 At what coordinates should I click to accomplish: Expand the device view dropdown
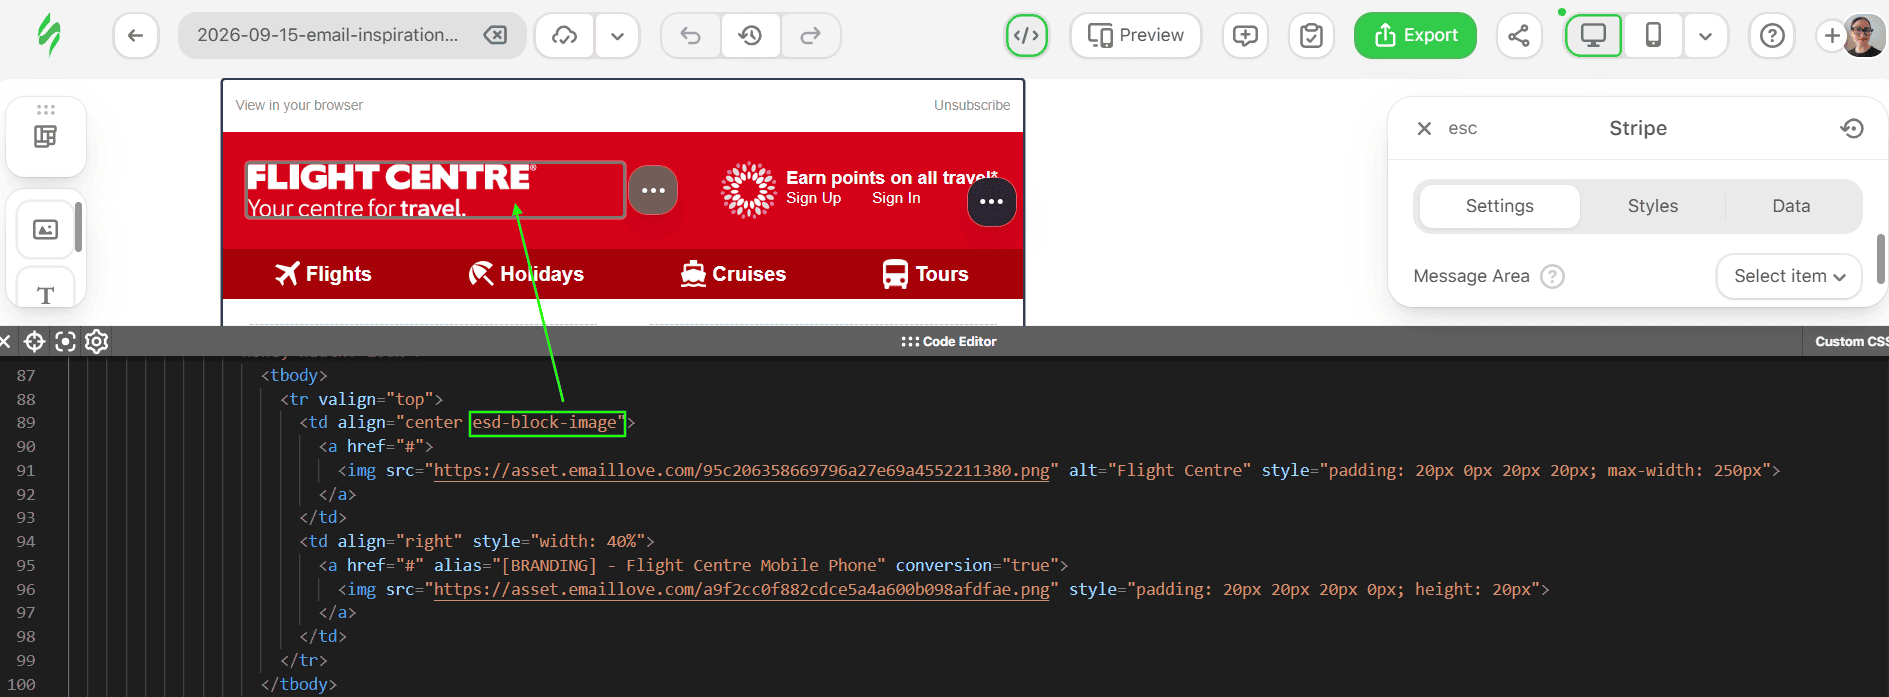[1705, 36]
